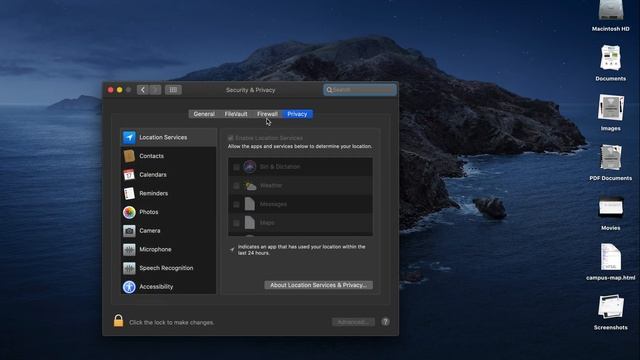Image resolution: width=640 pixels, height=360 pixels.
Task: Select the Privacy tab
Action: (297, 114)
